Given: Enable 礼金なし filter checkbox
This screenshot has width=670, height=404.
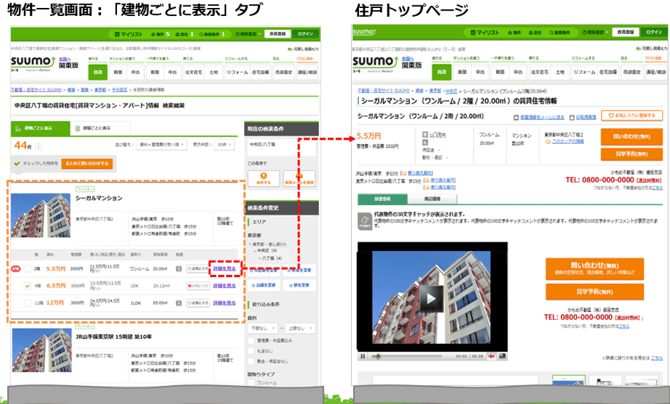Looking at the screenshot, I should pyautogui.click(x=251, y=351).
